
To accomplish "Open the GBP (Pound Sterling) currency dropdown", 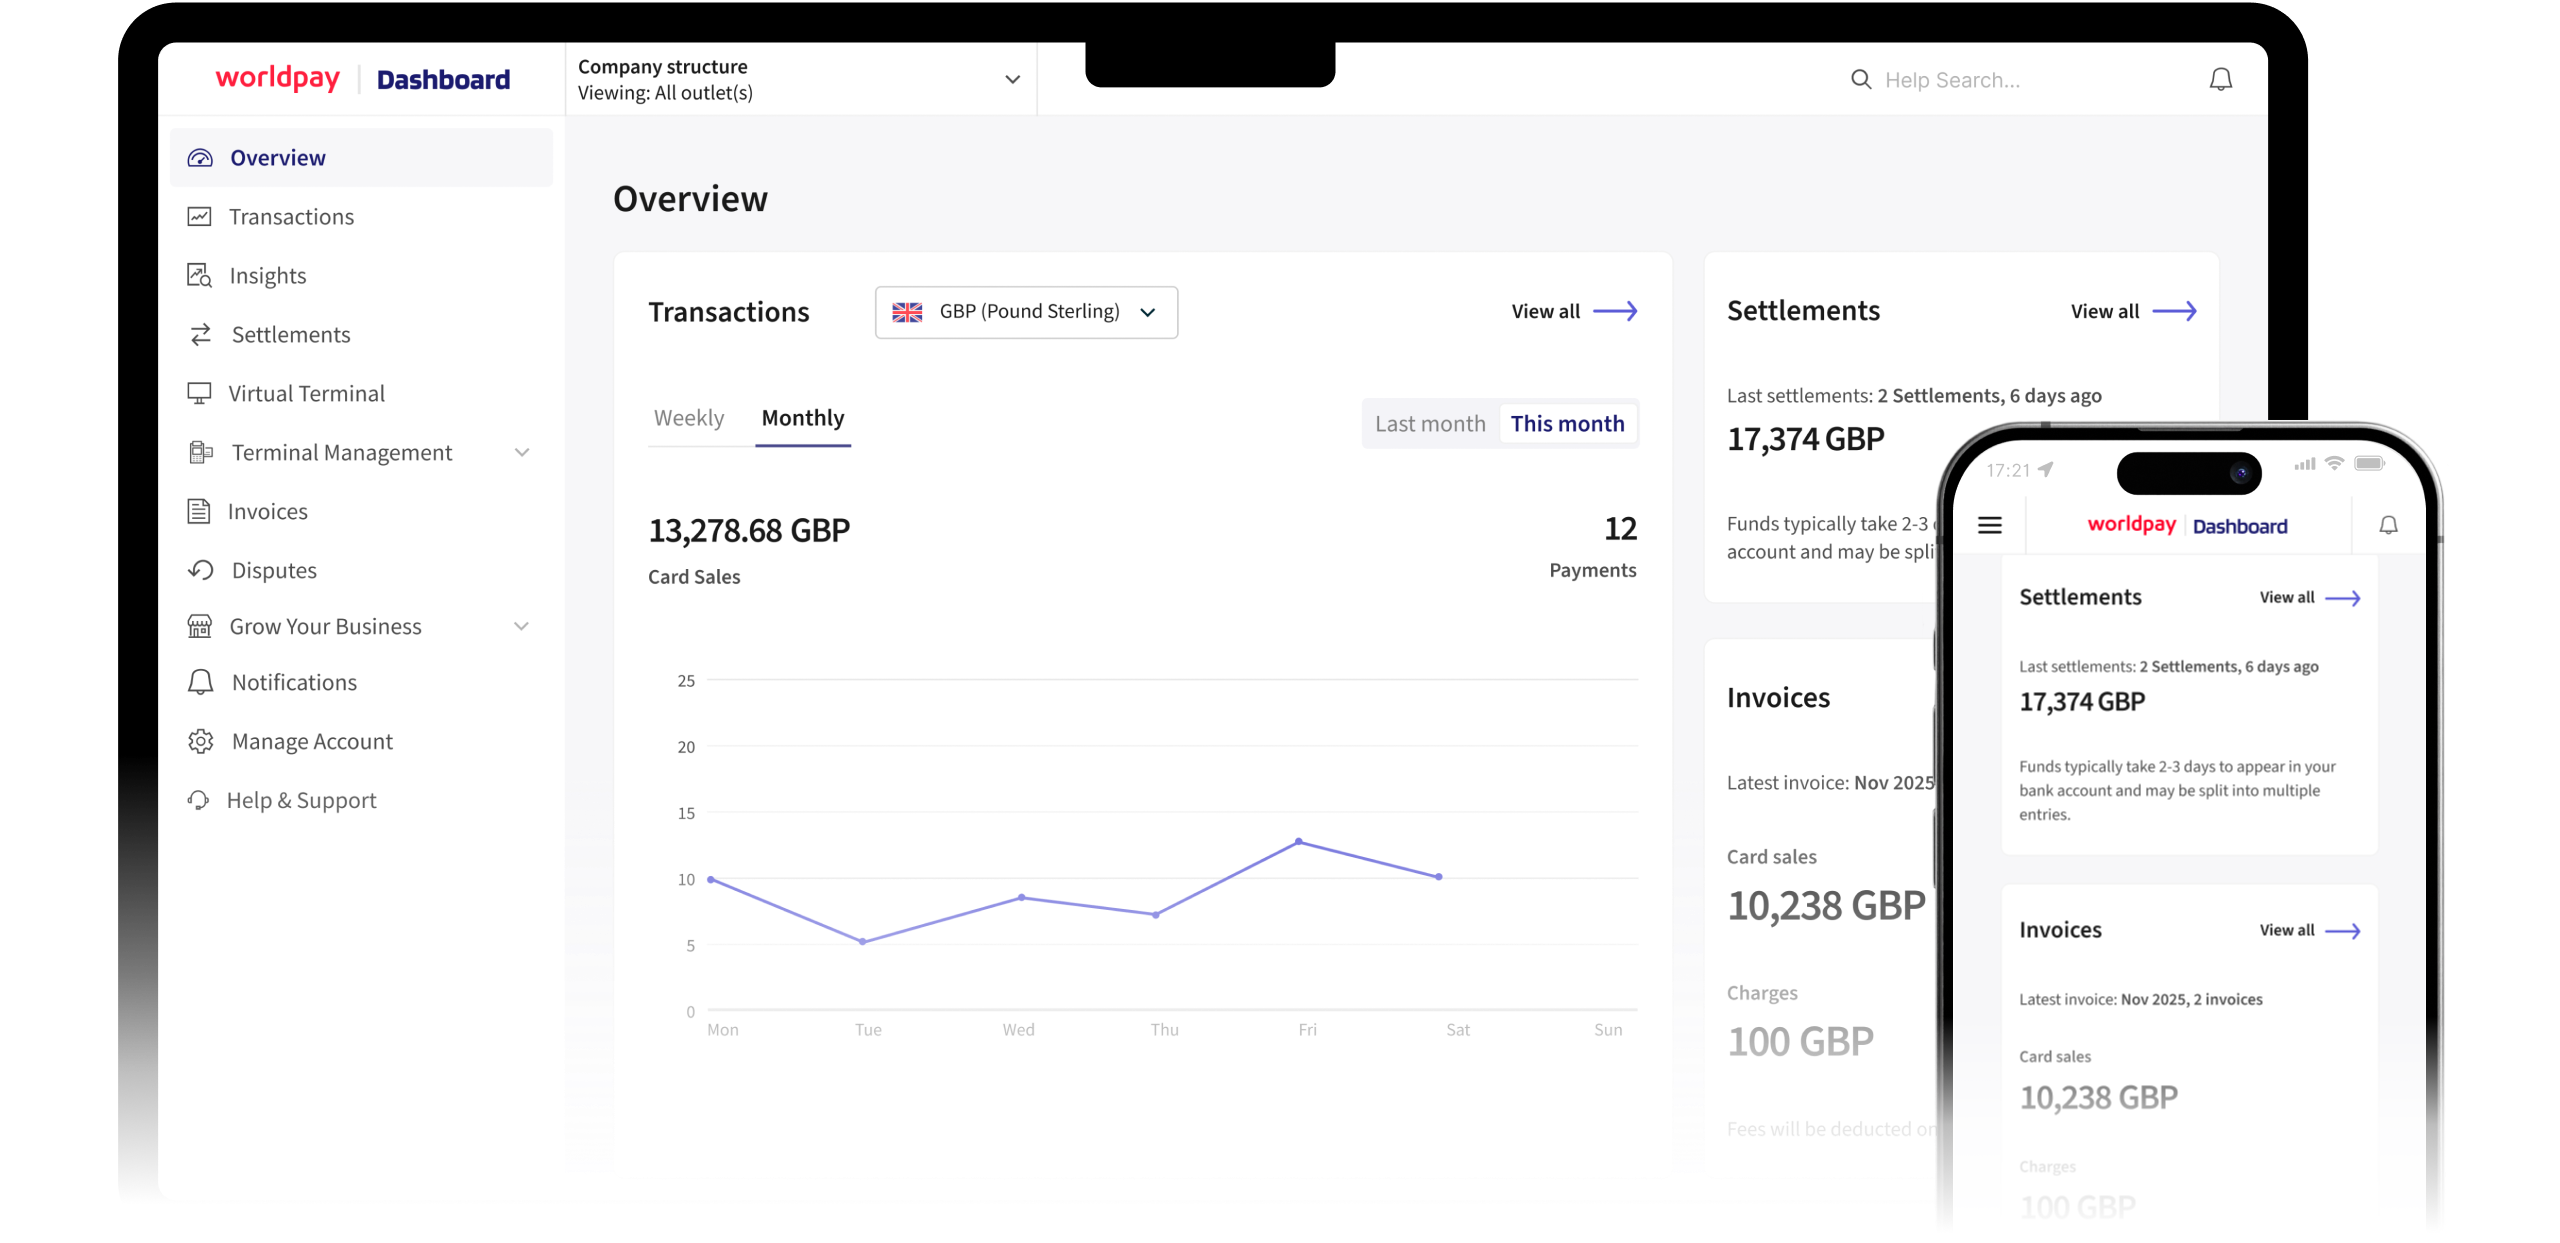I will click(1026, 312).
